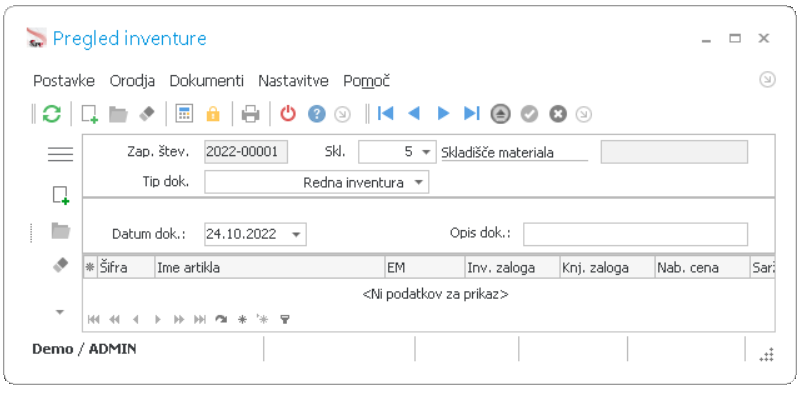Screen dimensions: 804x395
Task: Click the Inv. zaloga column header
Action: [512, 267]
